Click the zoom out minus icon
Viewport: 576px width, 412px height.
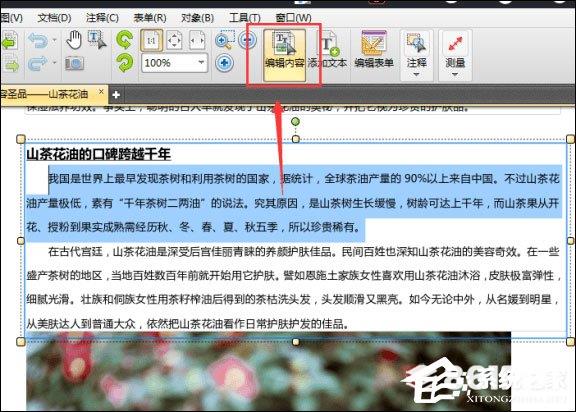pyautogui.click(x=247, y=40)
